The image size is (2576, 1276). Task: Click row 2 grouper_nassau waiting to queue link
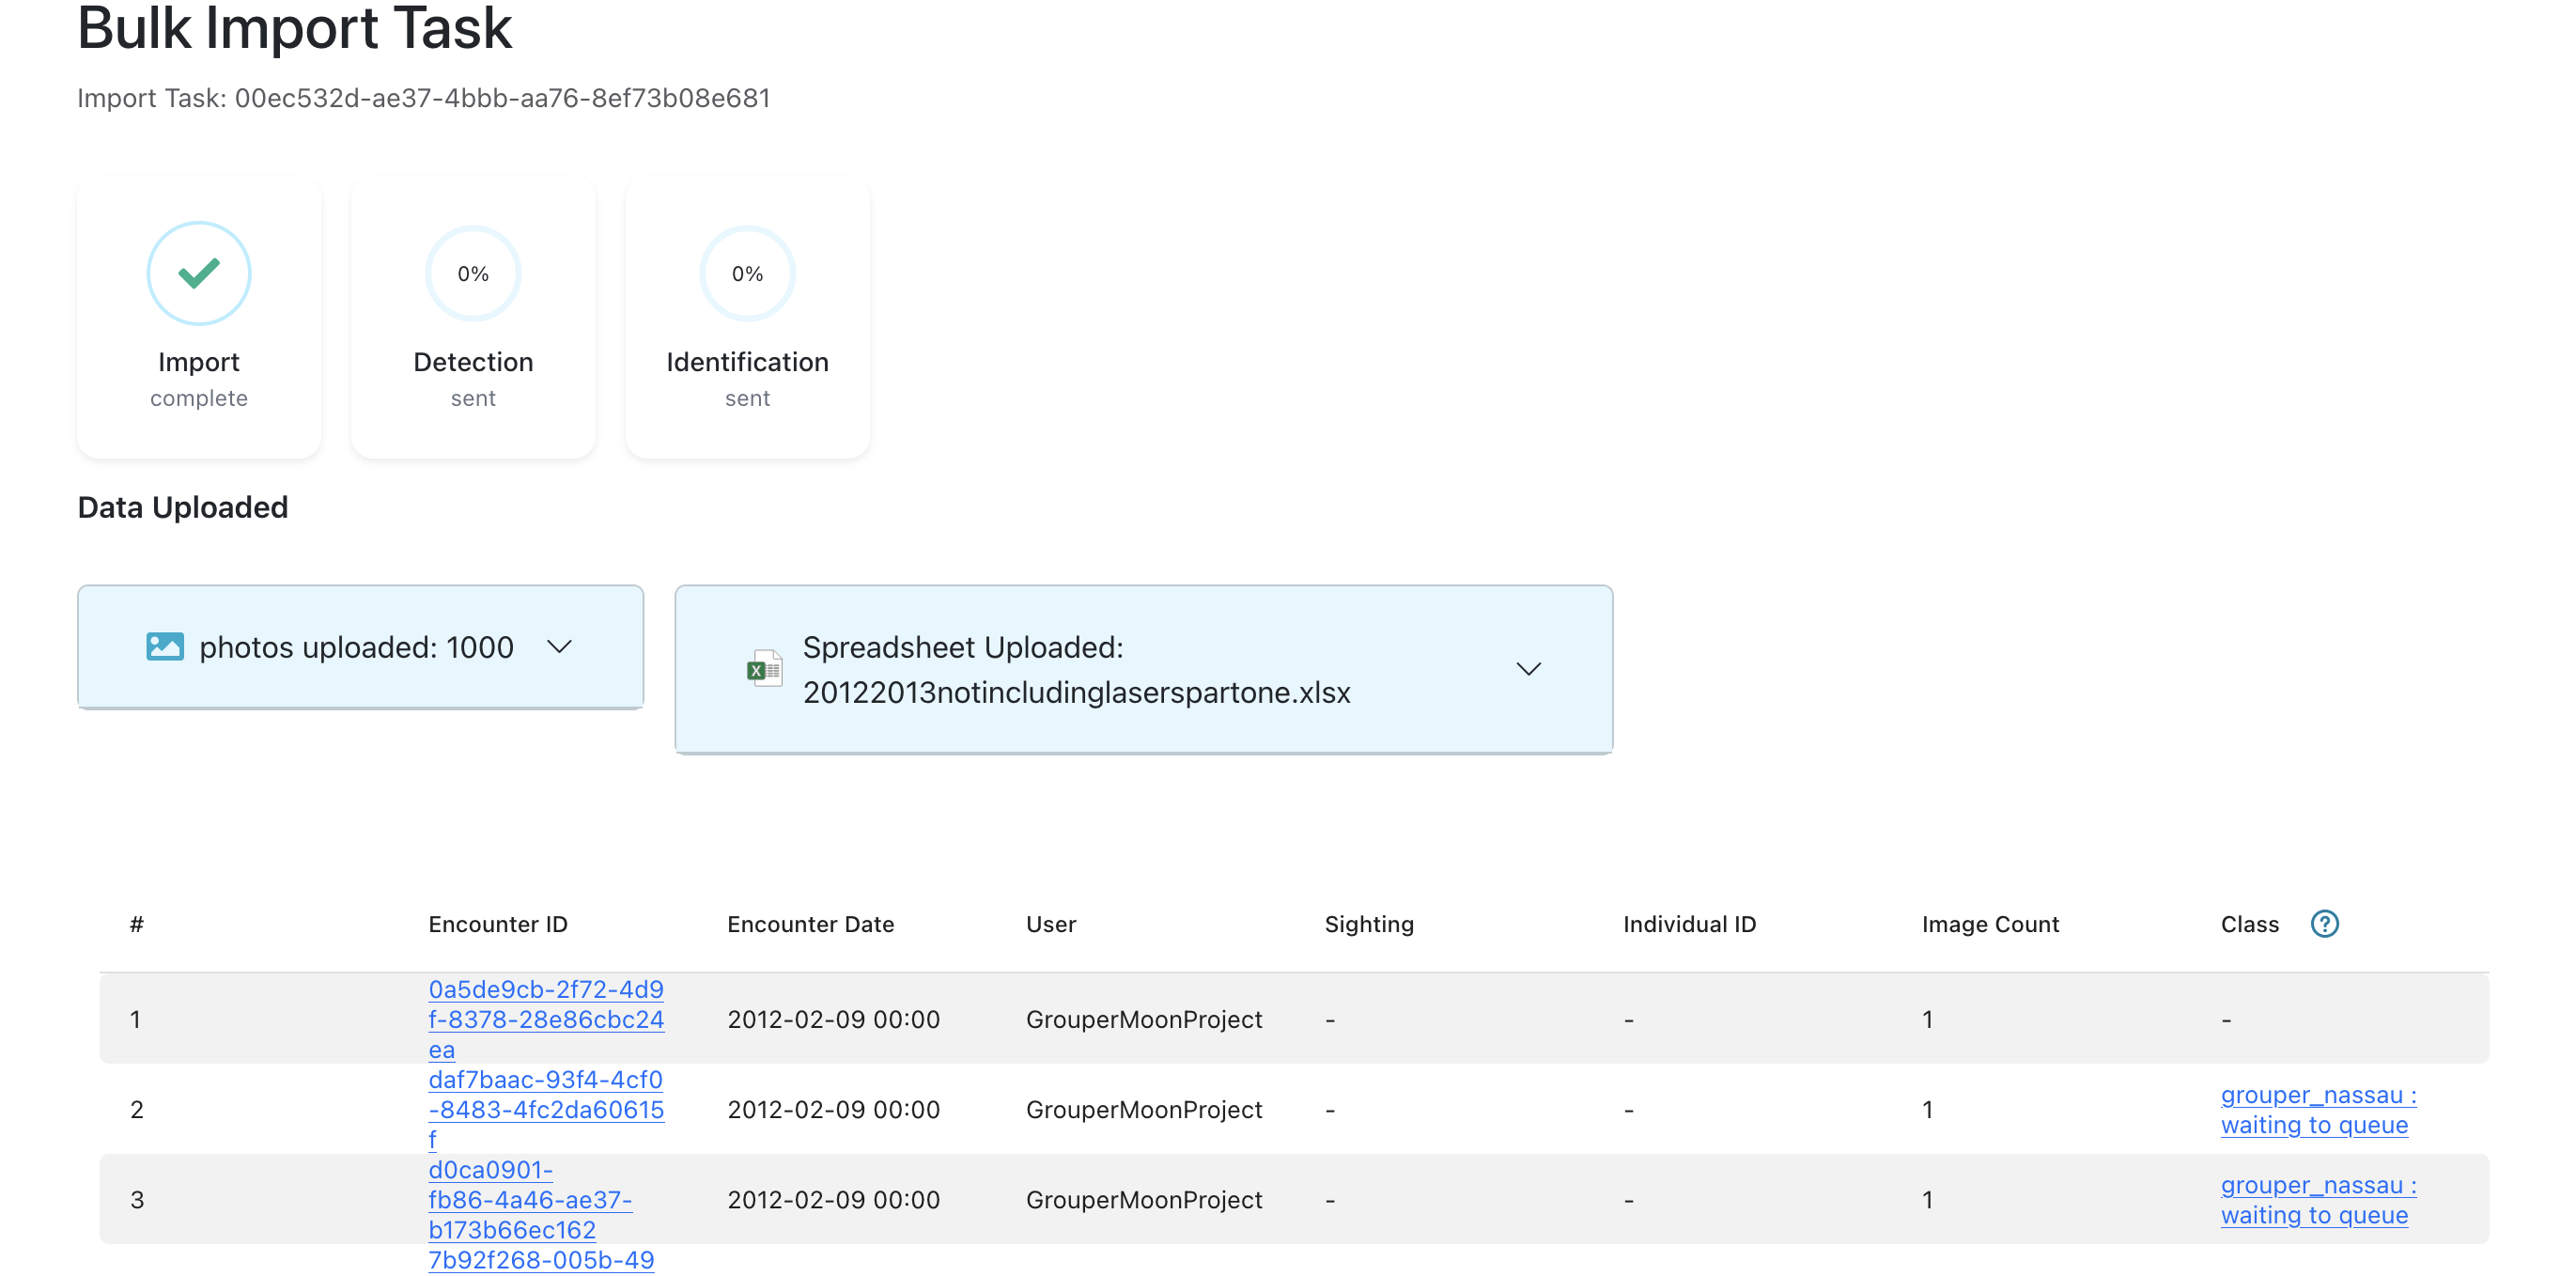2317,1109
